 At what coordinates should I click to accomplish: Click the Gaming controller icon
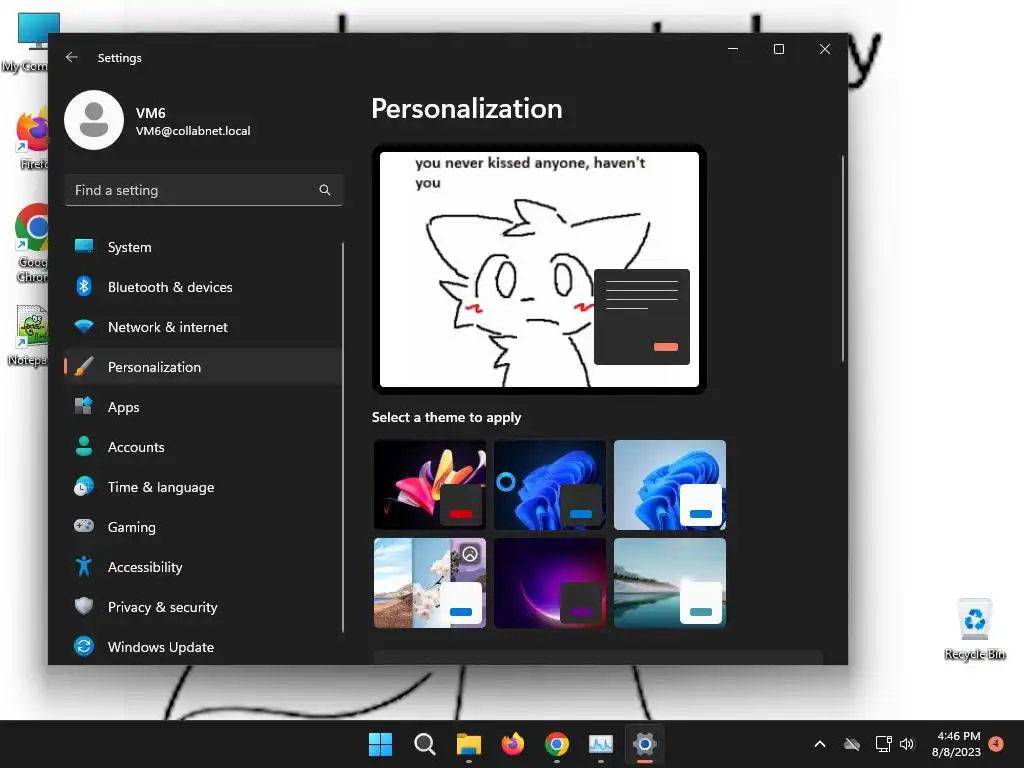pyautogui.click(x=84, y=526)
